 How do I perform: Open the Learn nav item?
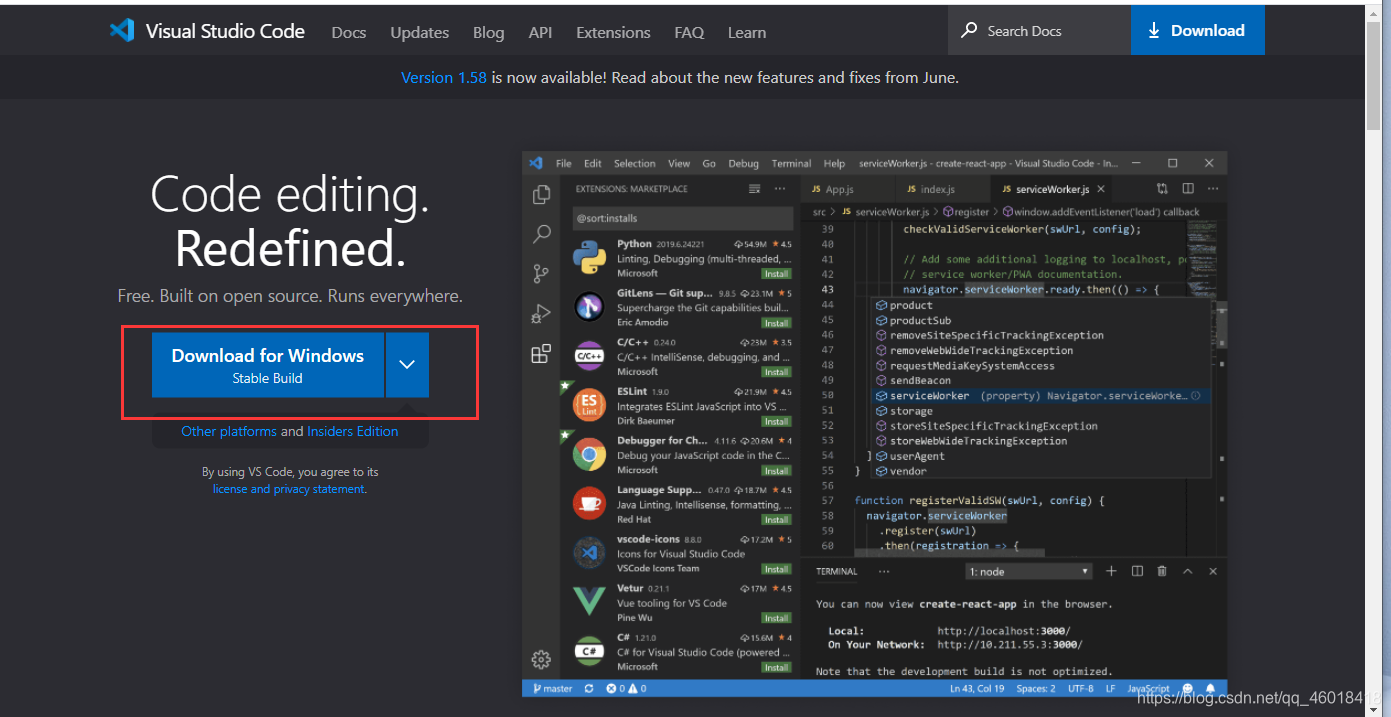tap(747, 32)
